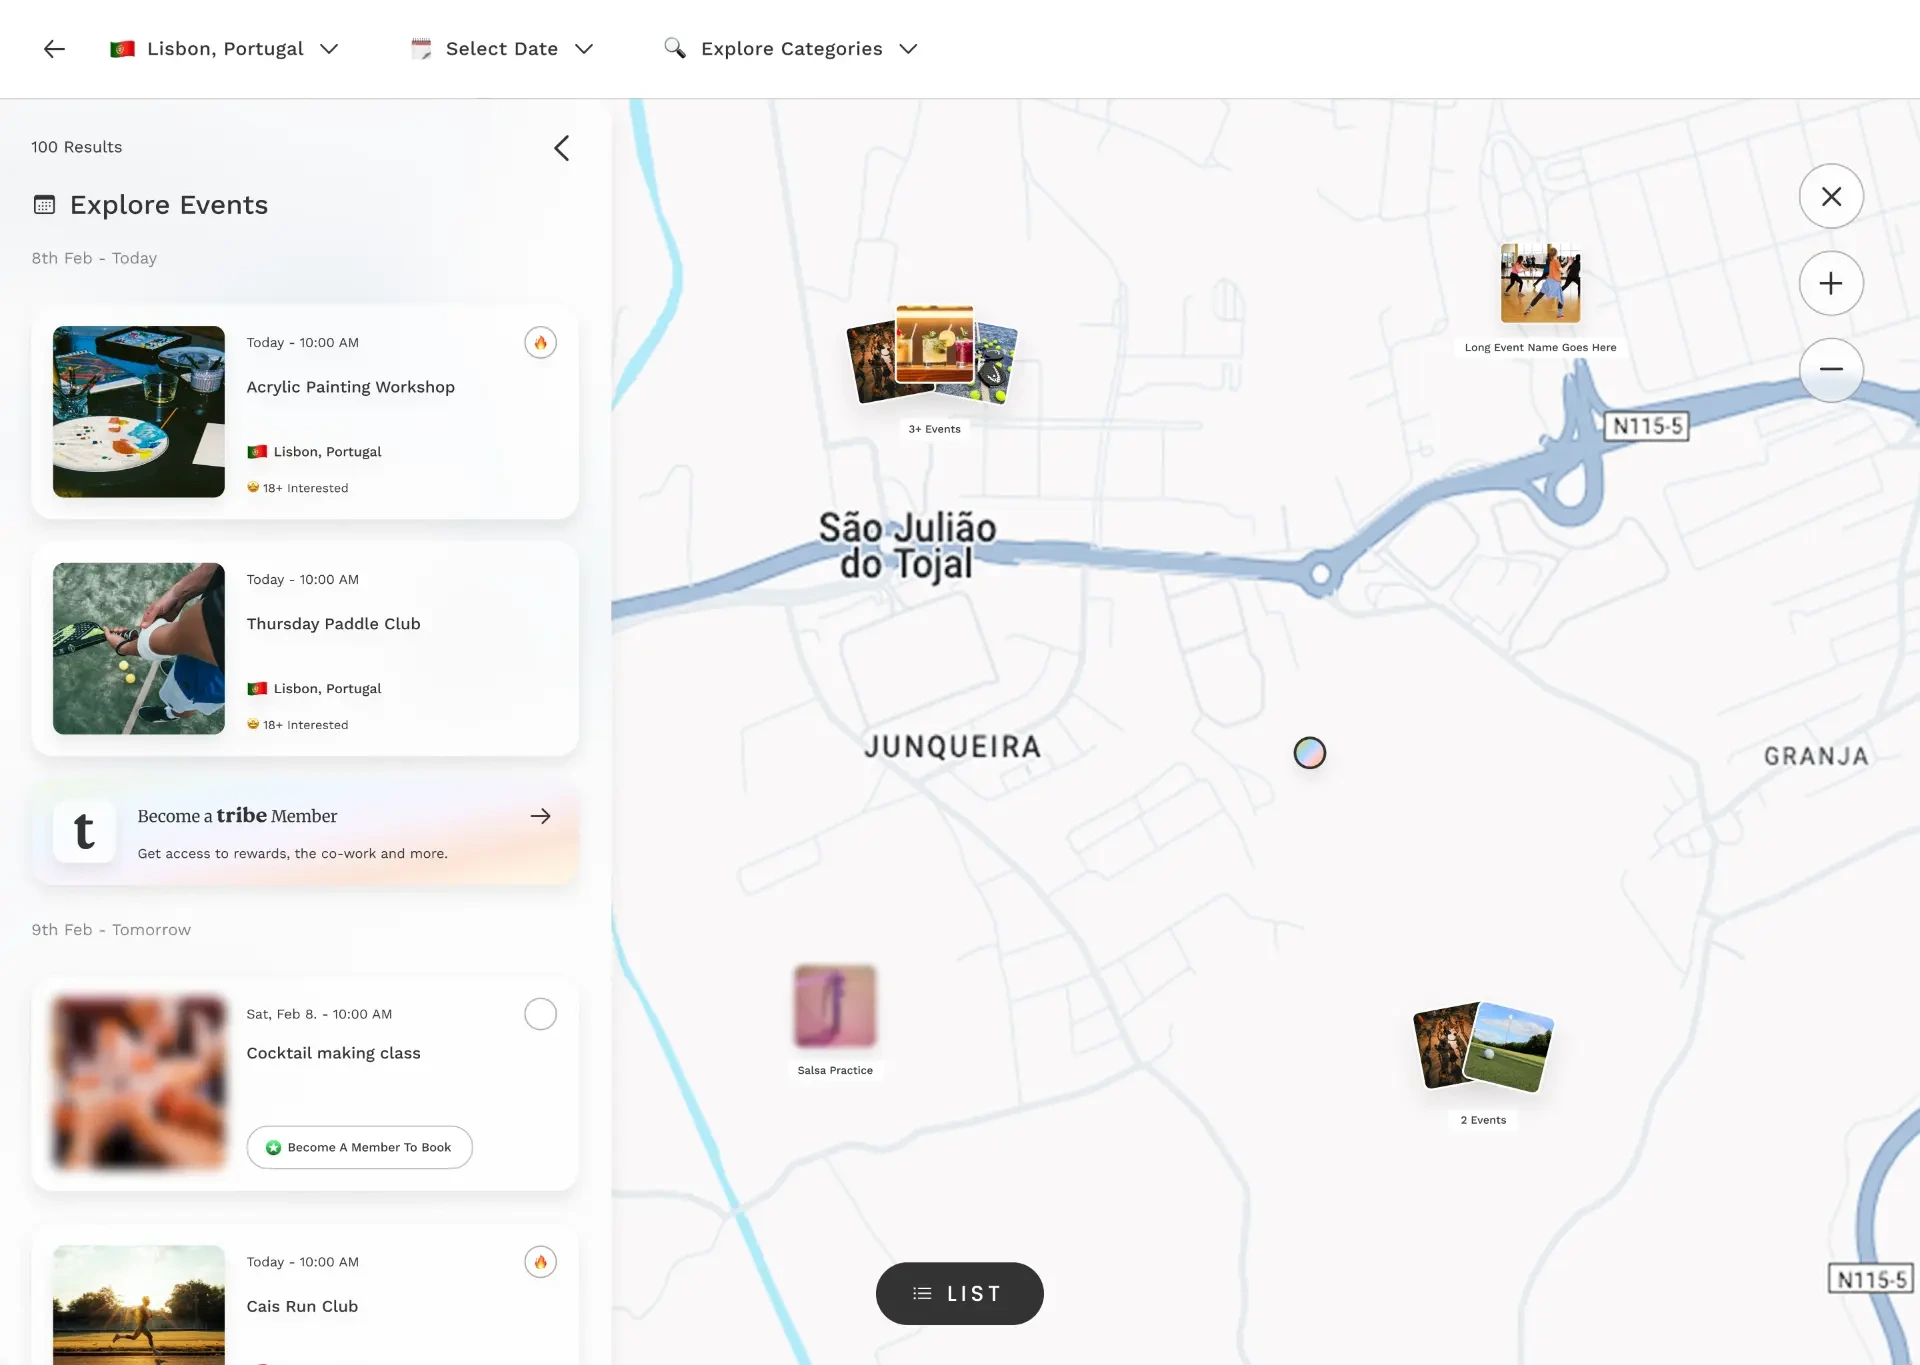This screenshot has height=1365, width=1920.
Task: Toggle fire icon on Cais Run Club
Action: point(540,1262)
